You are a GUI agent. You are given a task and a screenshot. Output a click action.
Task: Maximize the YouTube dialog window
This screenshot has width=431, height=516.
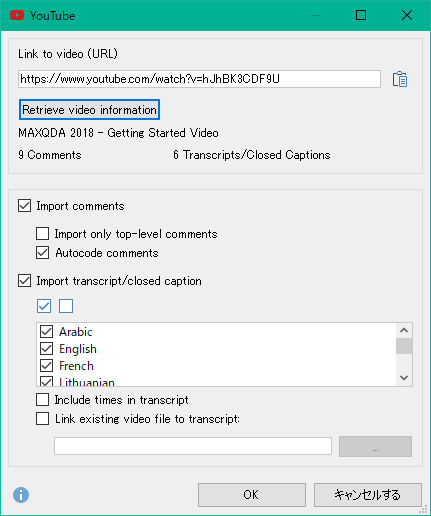[x=361, y=15]
